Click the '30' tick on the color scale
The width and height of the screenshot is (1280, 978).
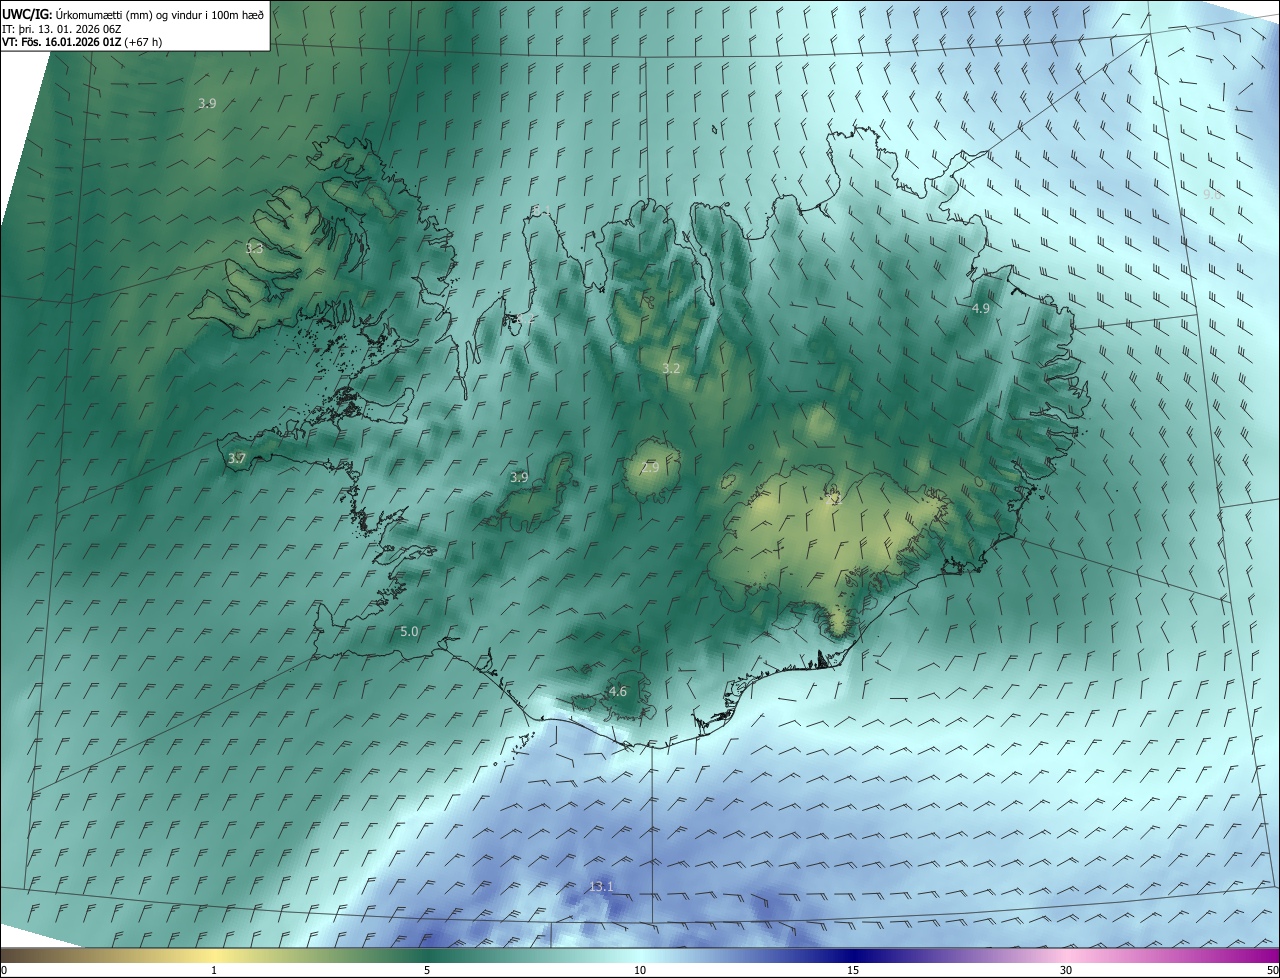click(1066, 971)
